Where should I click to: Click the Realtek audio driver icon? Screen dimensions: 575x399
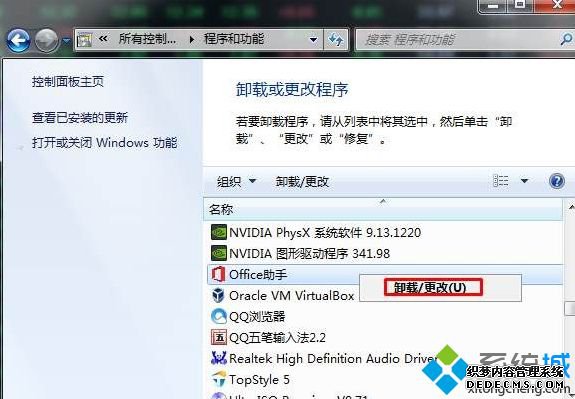tap(219, 358)
